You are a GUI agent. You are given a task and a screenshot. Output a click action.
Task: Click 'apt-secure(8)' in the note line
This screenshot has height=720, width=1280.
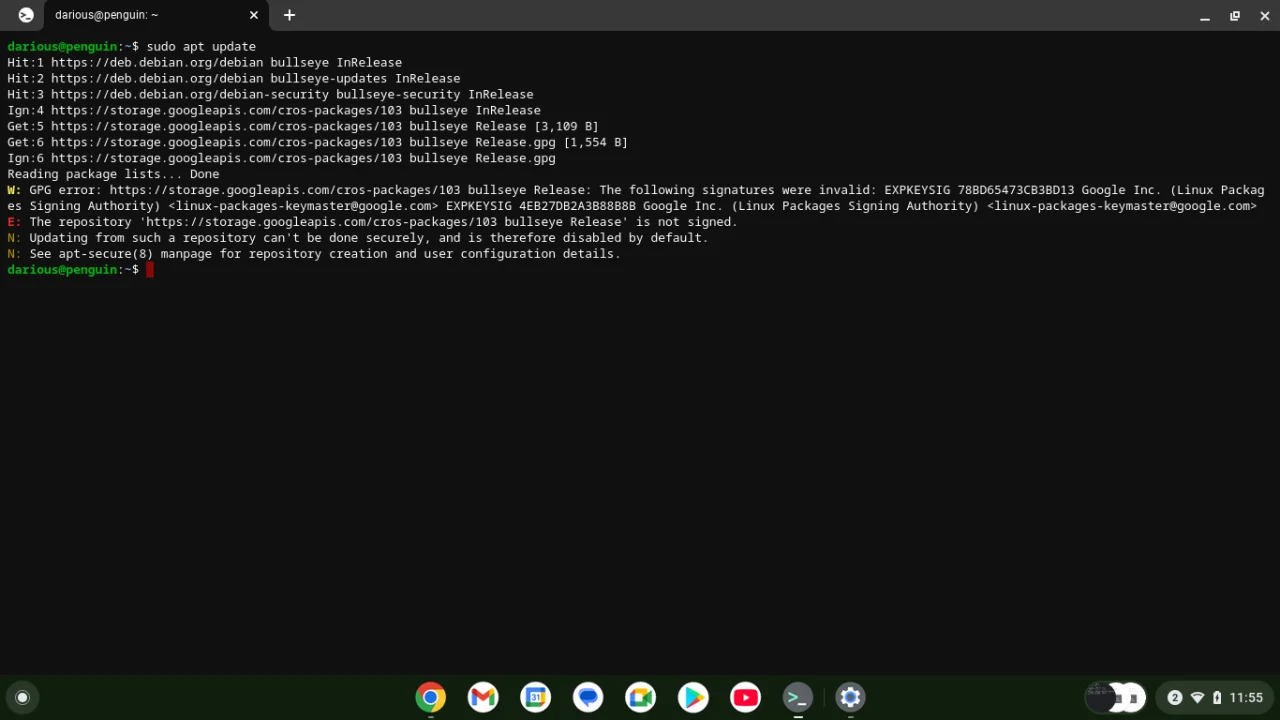point(106,254)
